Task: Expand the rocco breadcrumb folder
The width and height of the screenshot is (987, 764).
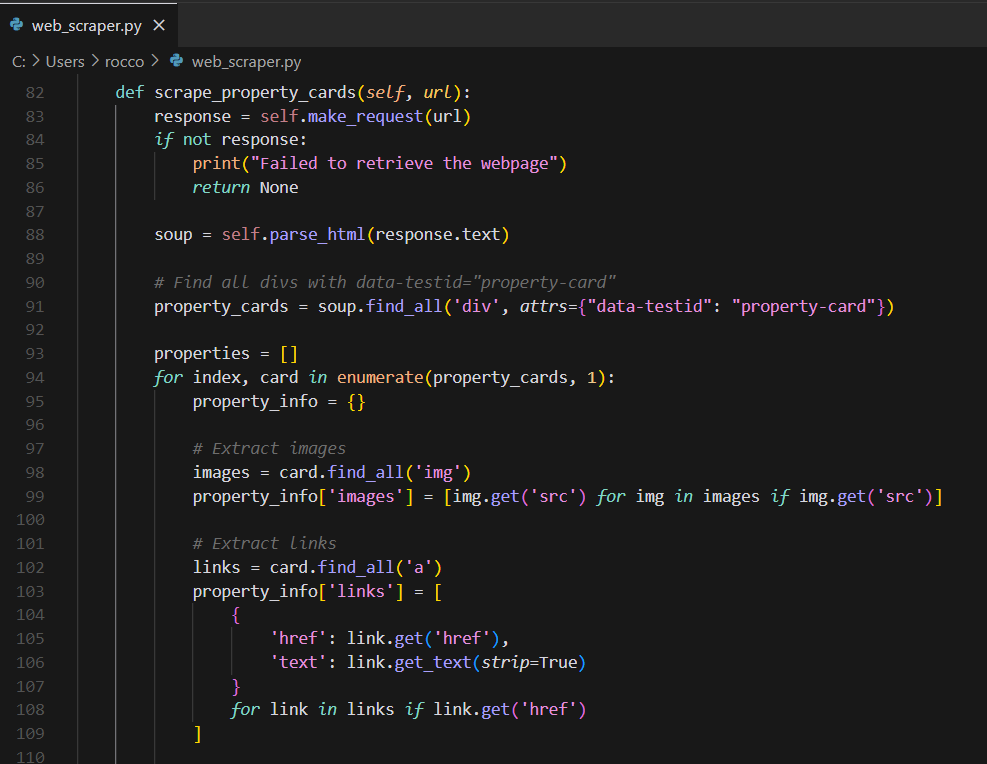Action: point(125,62)
